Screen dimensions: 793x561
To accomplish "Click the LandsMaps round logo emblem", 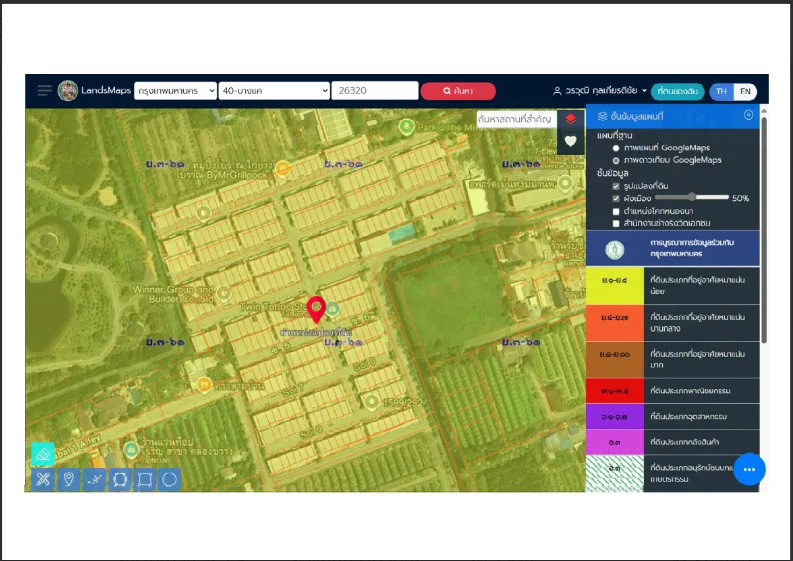I will pos(68,91).
